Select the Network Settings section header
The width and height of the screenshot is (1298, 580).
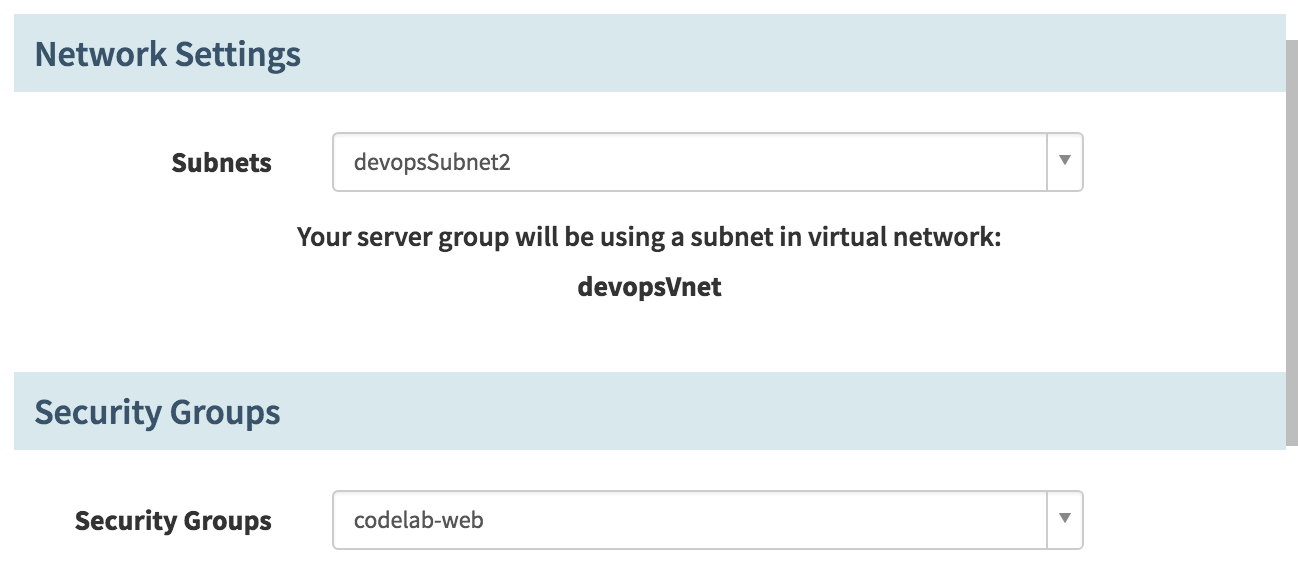[x=649, y=53]
